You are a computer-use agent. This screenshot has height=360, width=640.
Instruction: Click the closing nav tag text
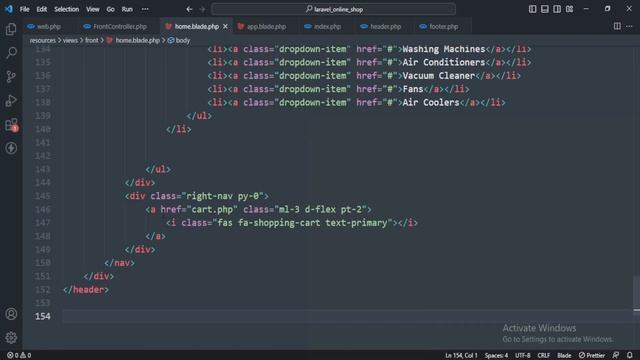(x=119, y=263)
